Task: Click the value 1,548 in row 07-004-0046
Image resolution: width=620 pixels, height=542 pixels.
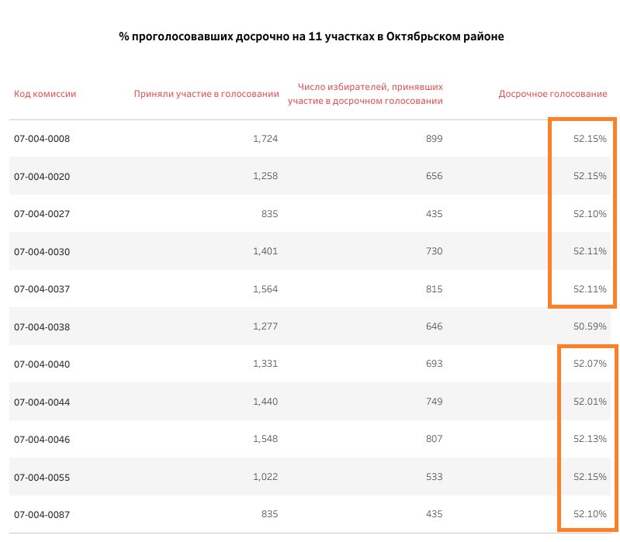Action: (x=265, y=439)
